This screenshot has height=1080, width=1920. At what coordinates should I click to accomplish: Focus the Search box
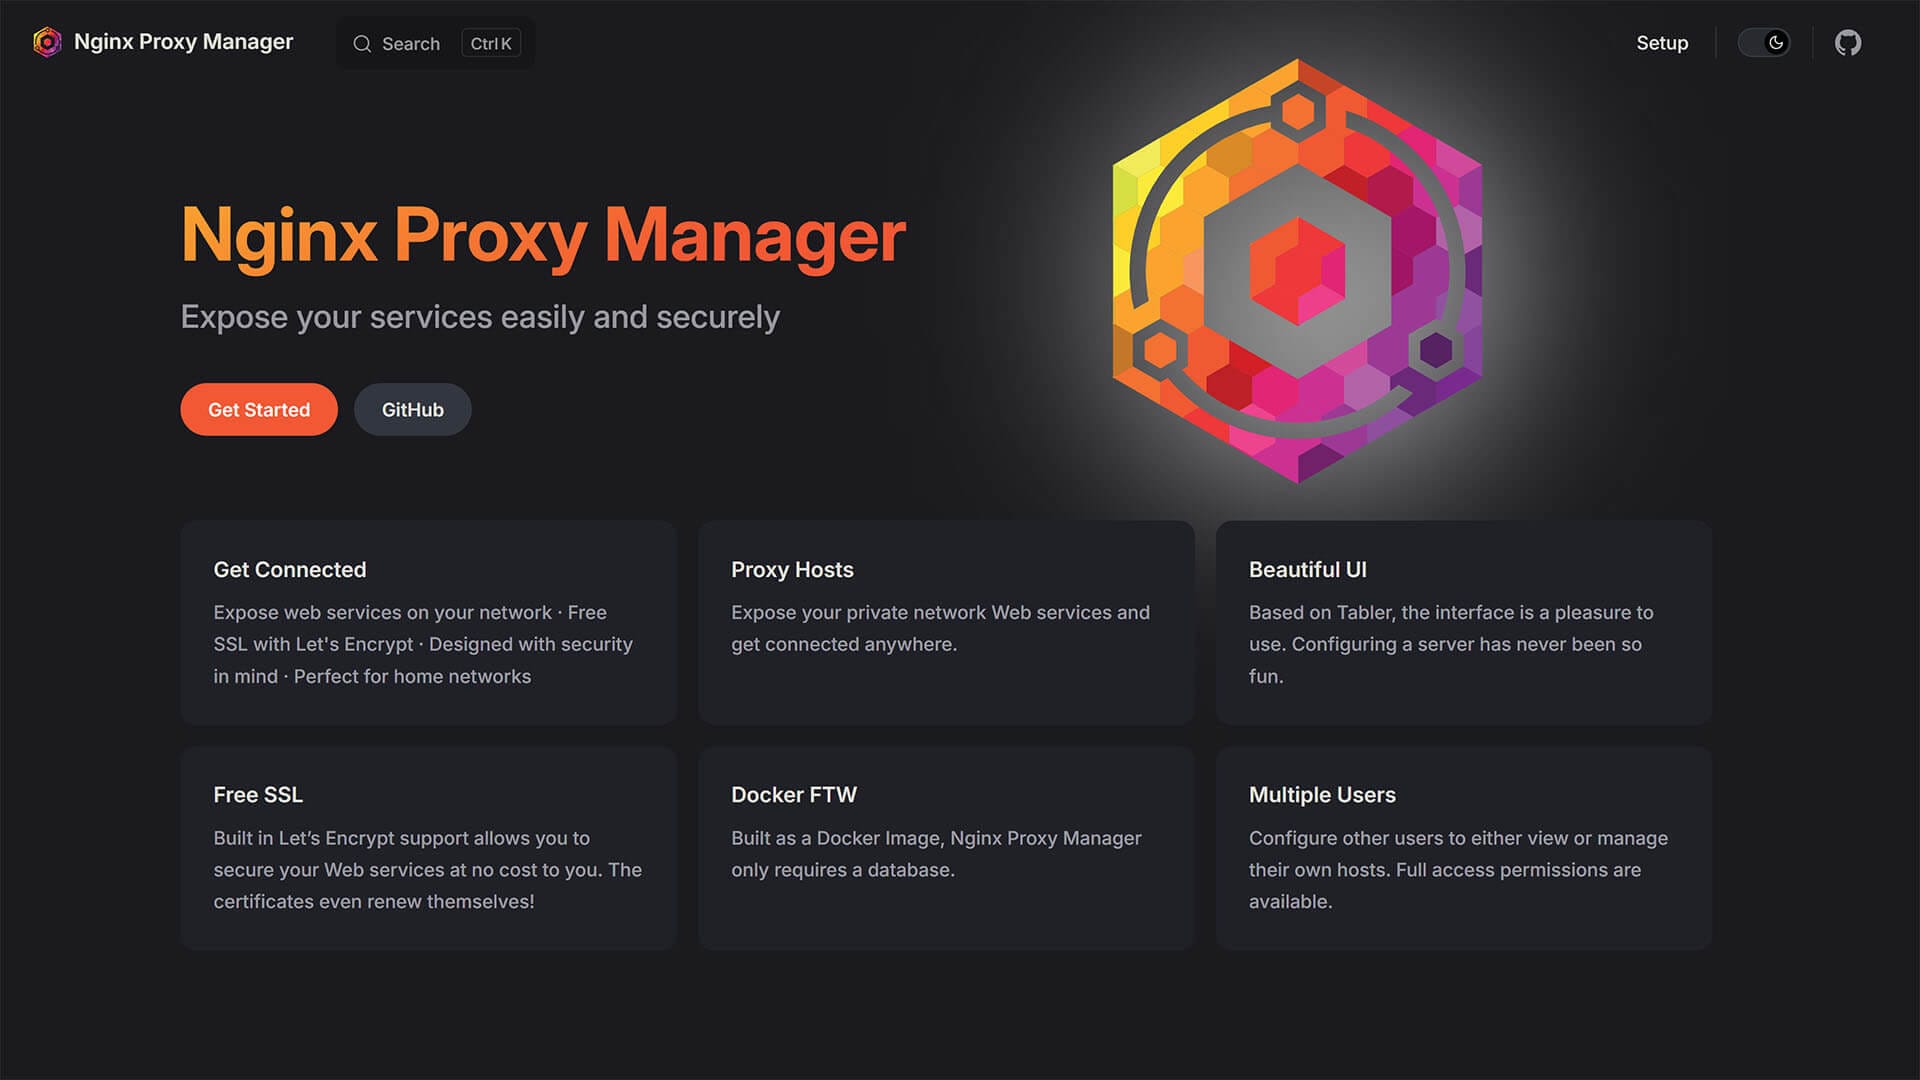point(411,44)
